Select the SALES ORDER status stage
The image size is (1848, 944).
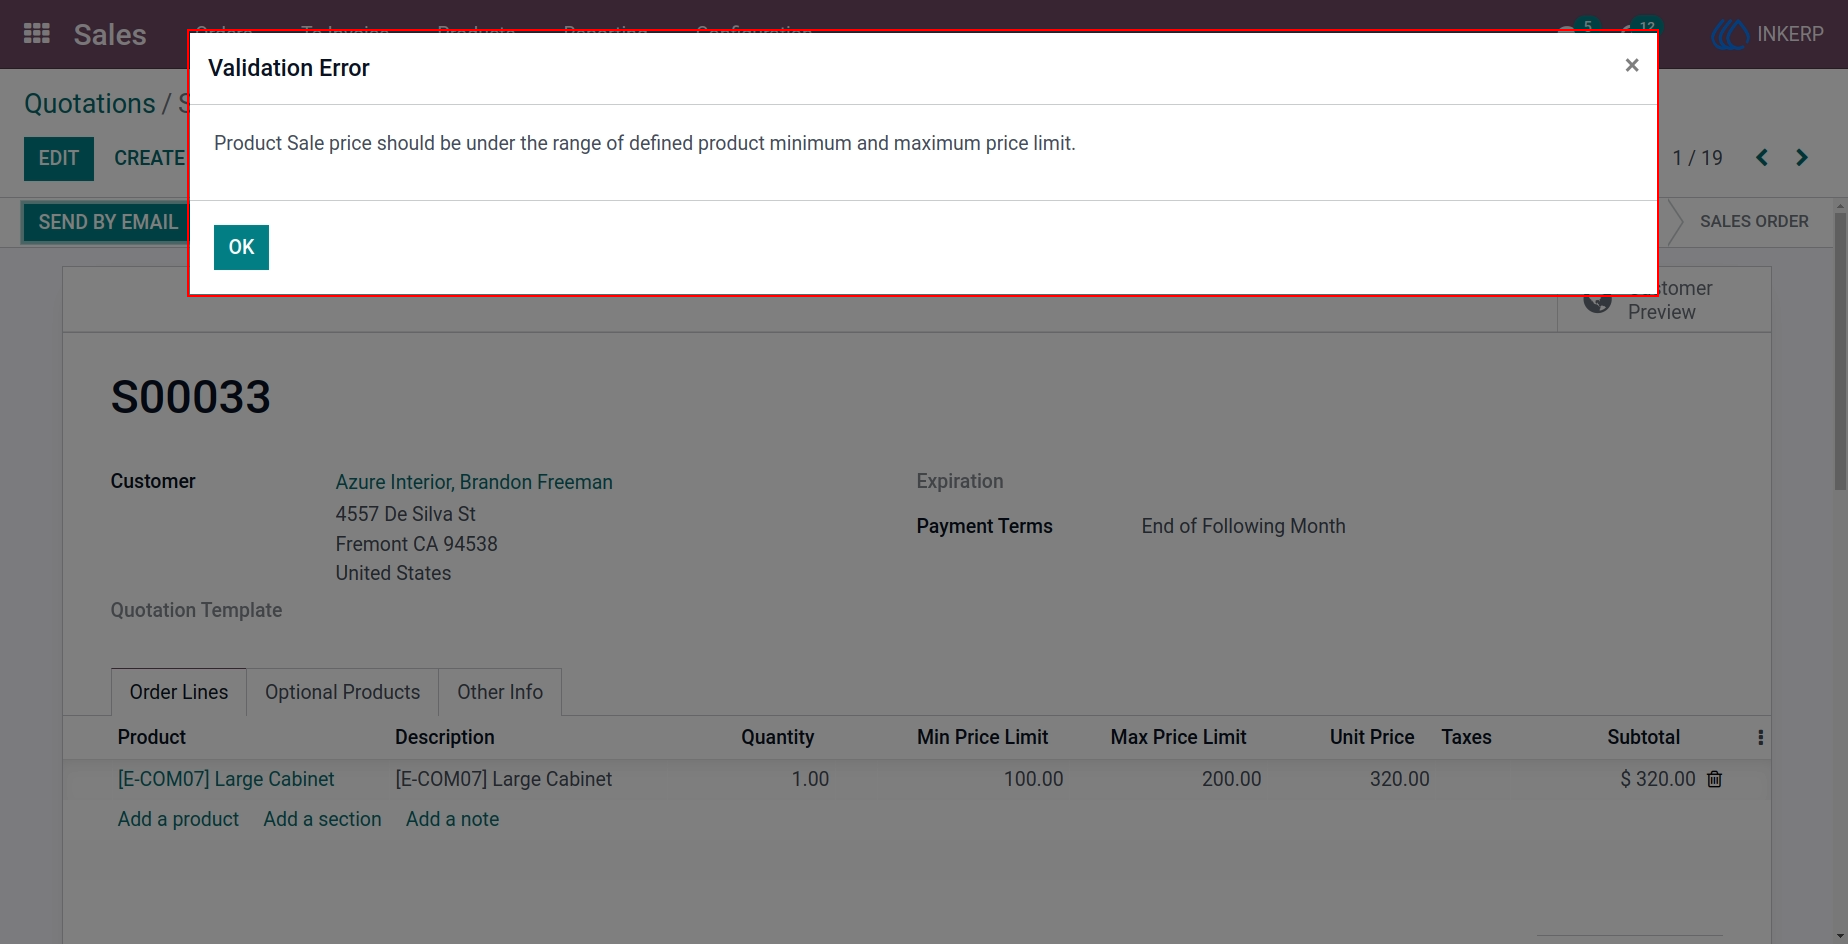[x=1754, y=222]
